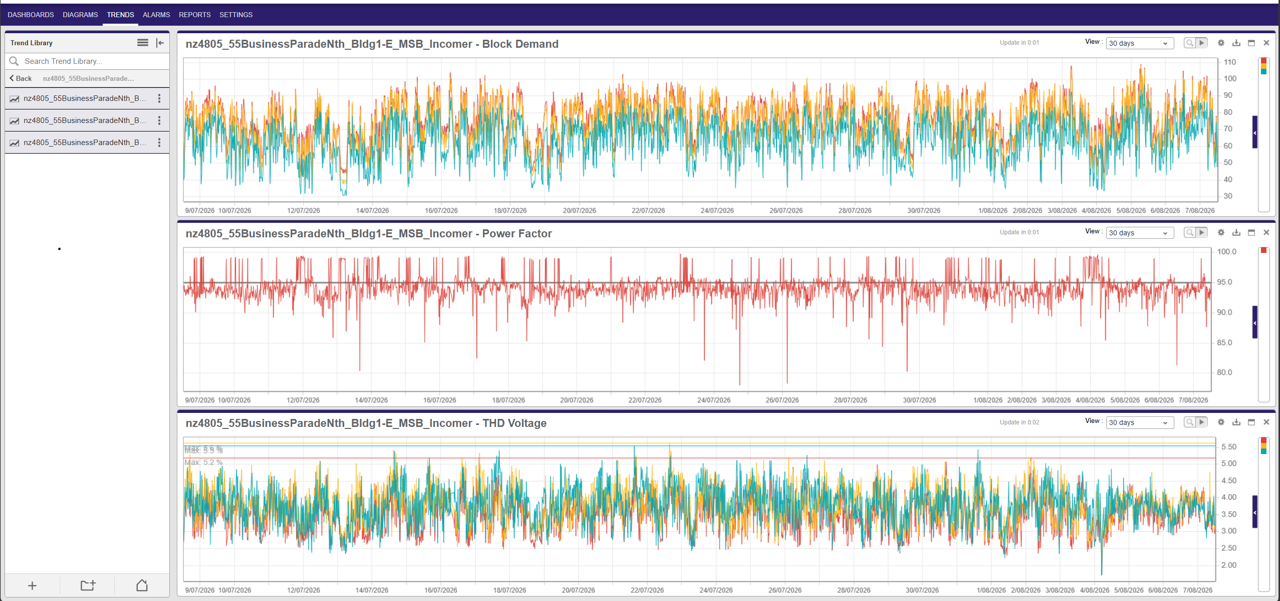This screenshot has height=601, width=1280.
Task: Activate zoom mode on THD Voltage trend
Action: (x=1189, y=422)
